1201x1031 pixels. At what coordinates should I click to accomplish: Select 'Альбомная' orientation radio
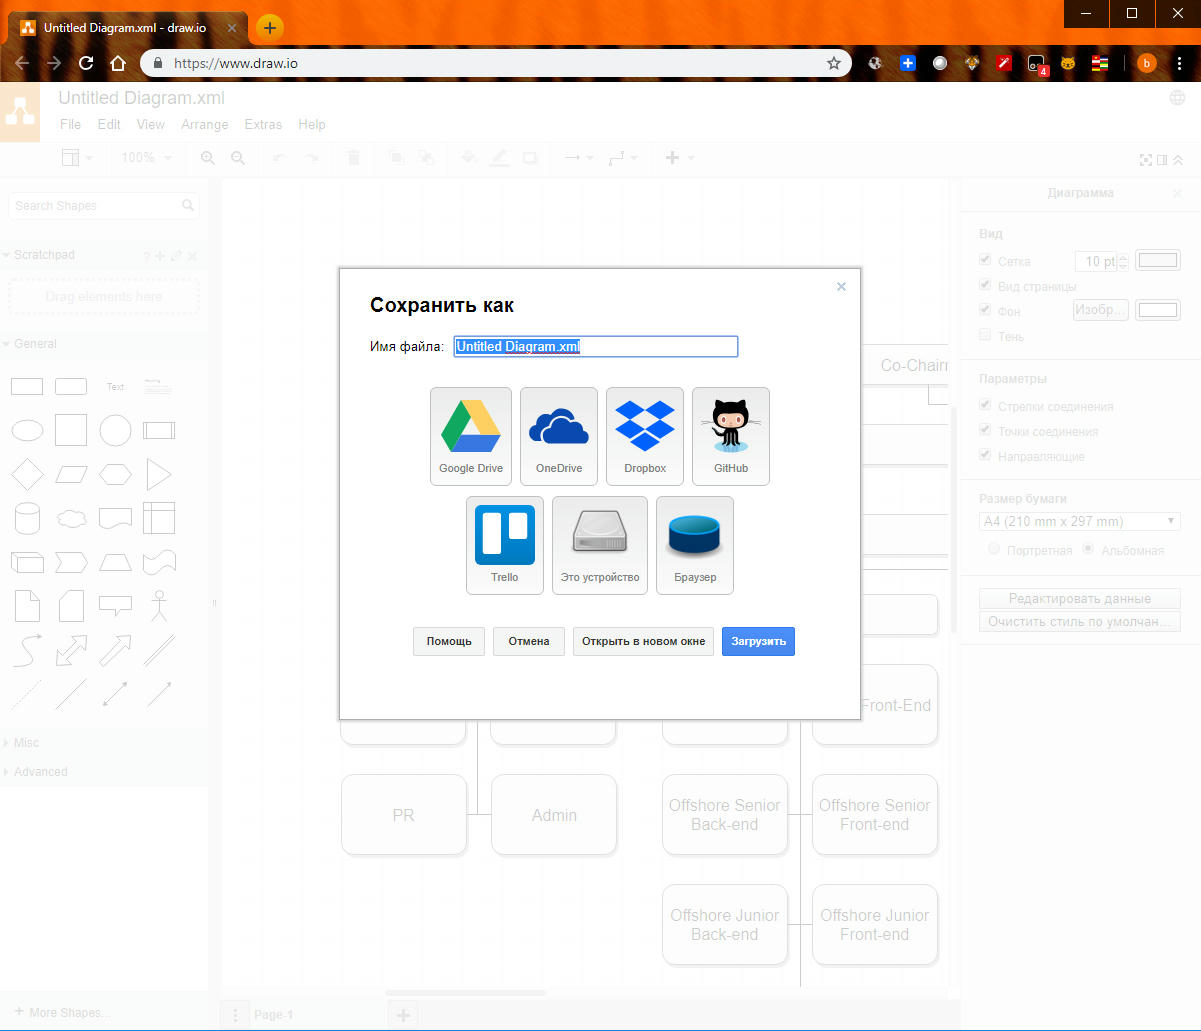pyautogui.click(x=1088, y=549)
